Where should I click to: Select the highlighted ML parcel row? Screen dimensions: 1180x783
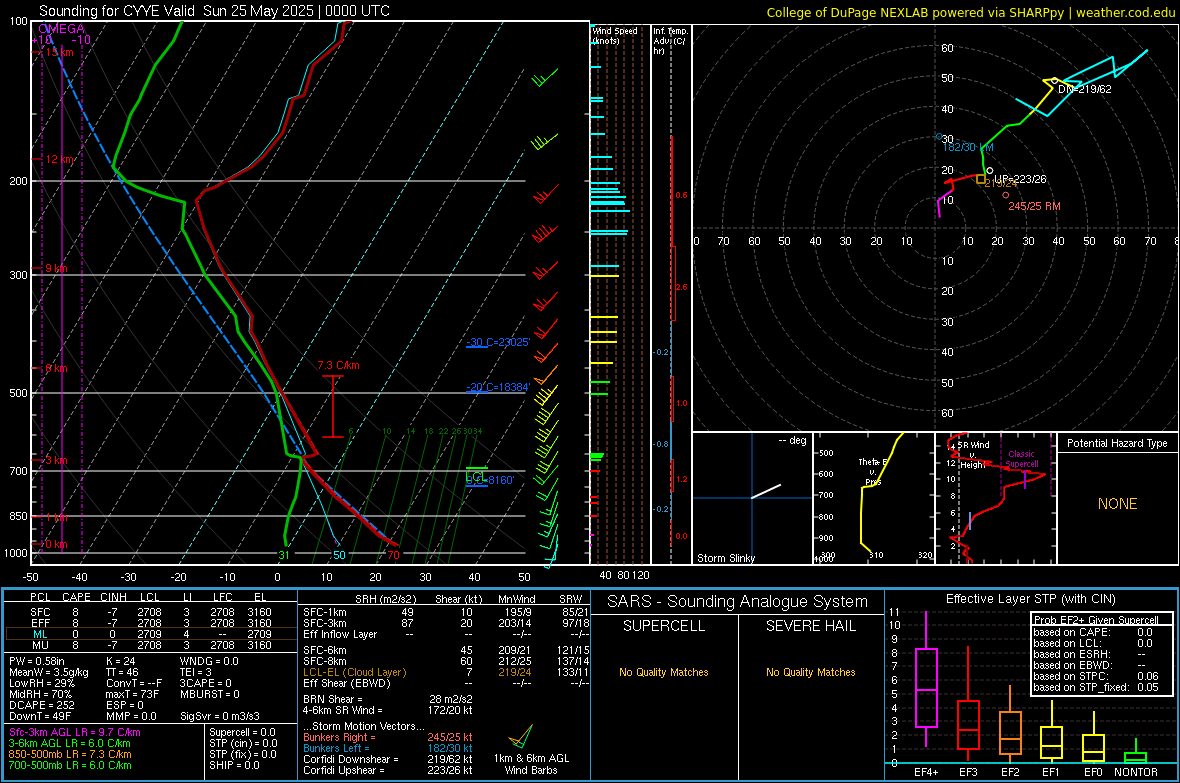[151, 634]
